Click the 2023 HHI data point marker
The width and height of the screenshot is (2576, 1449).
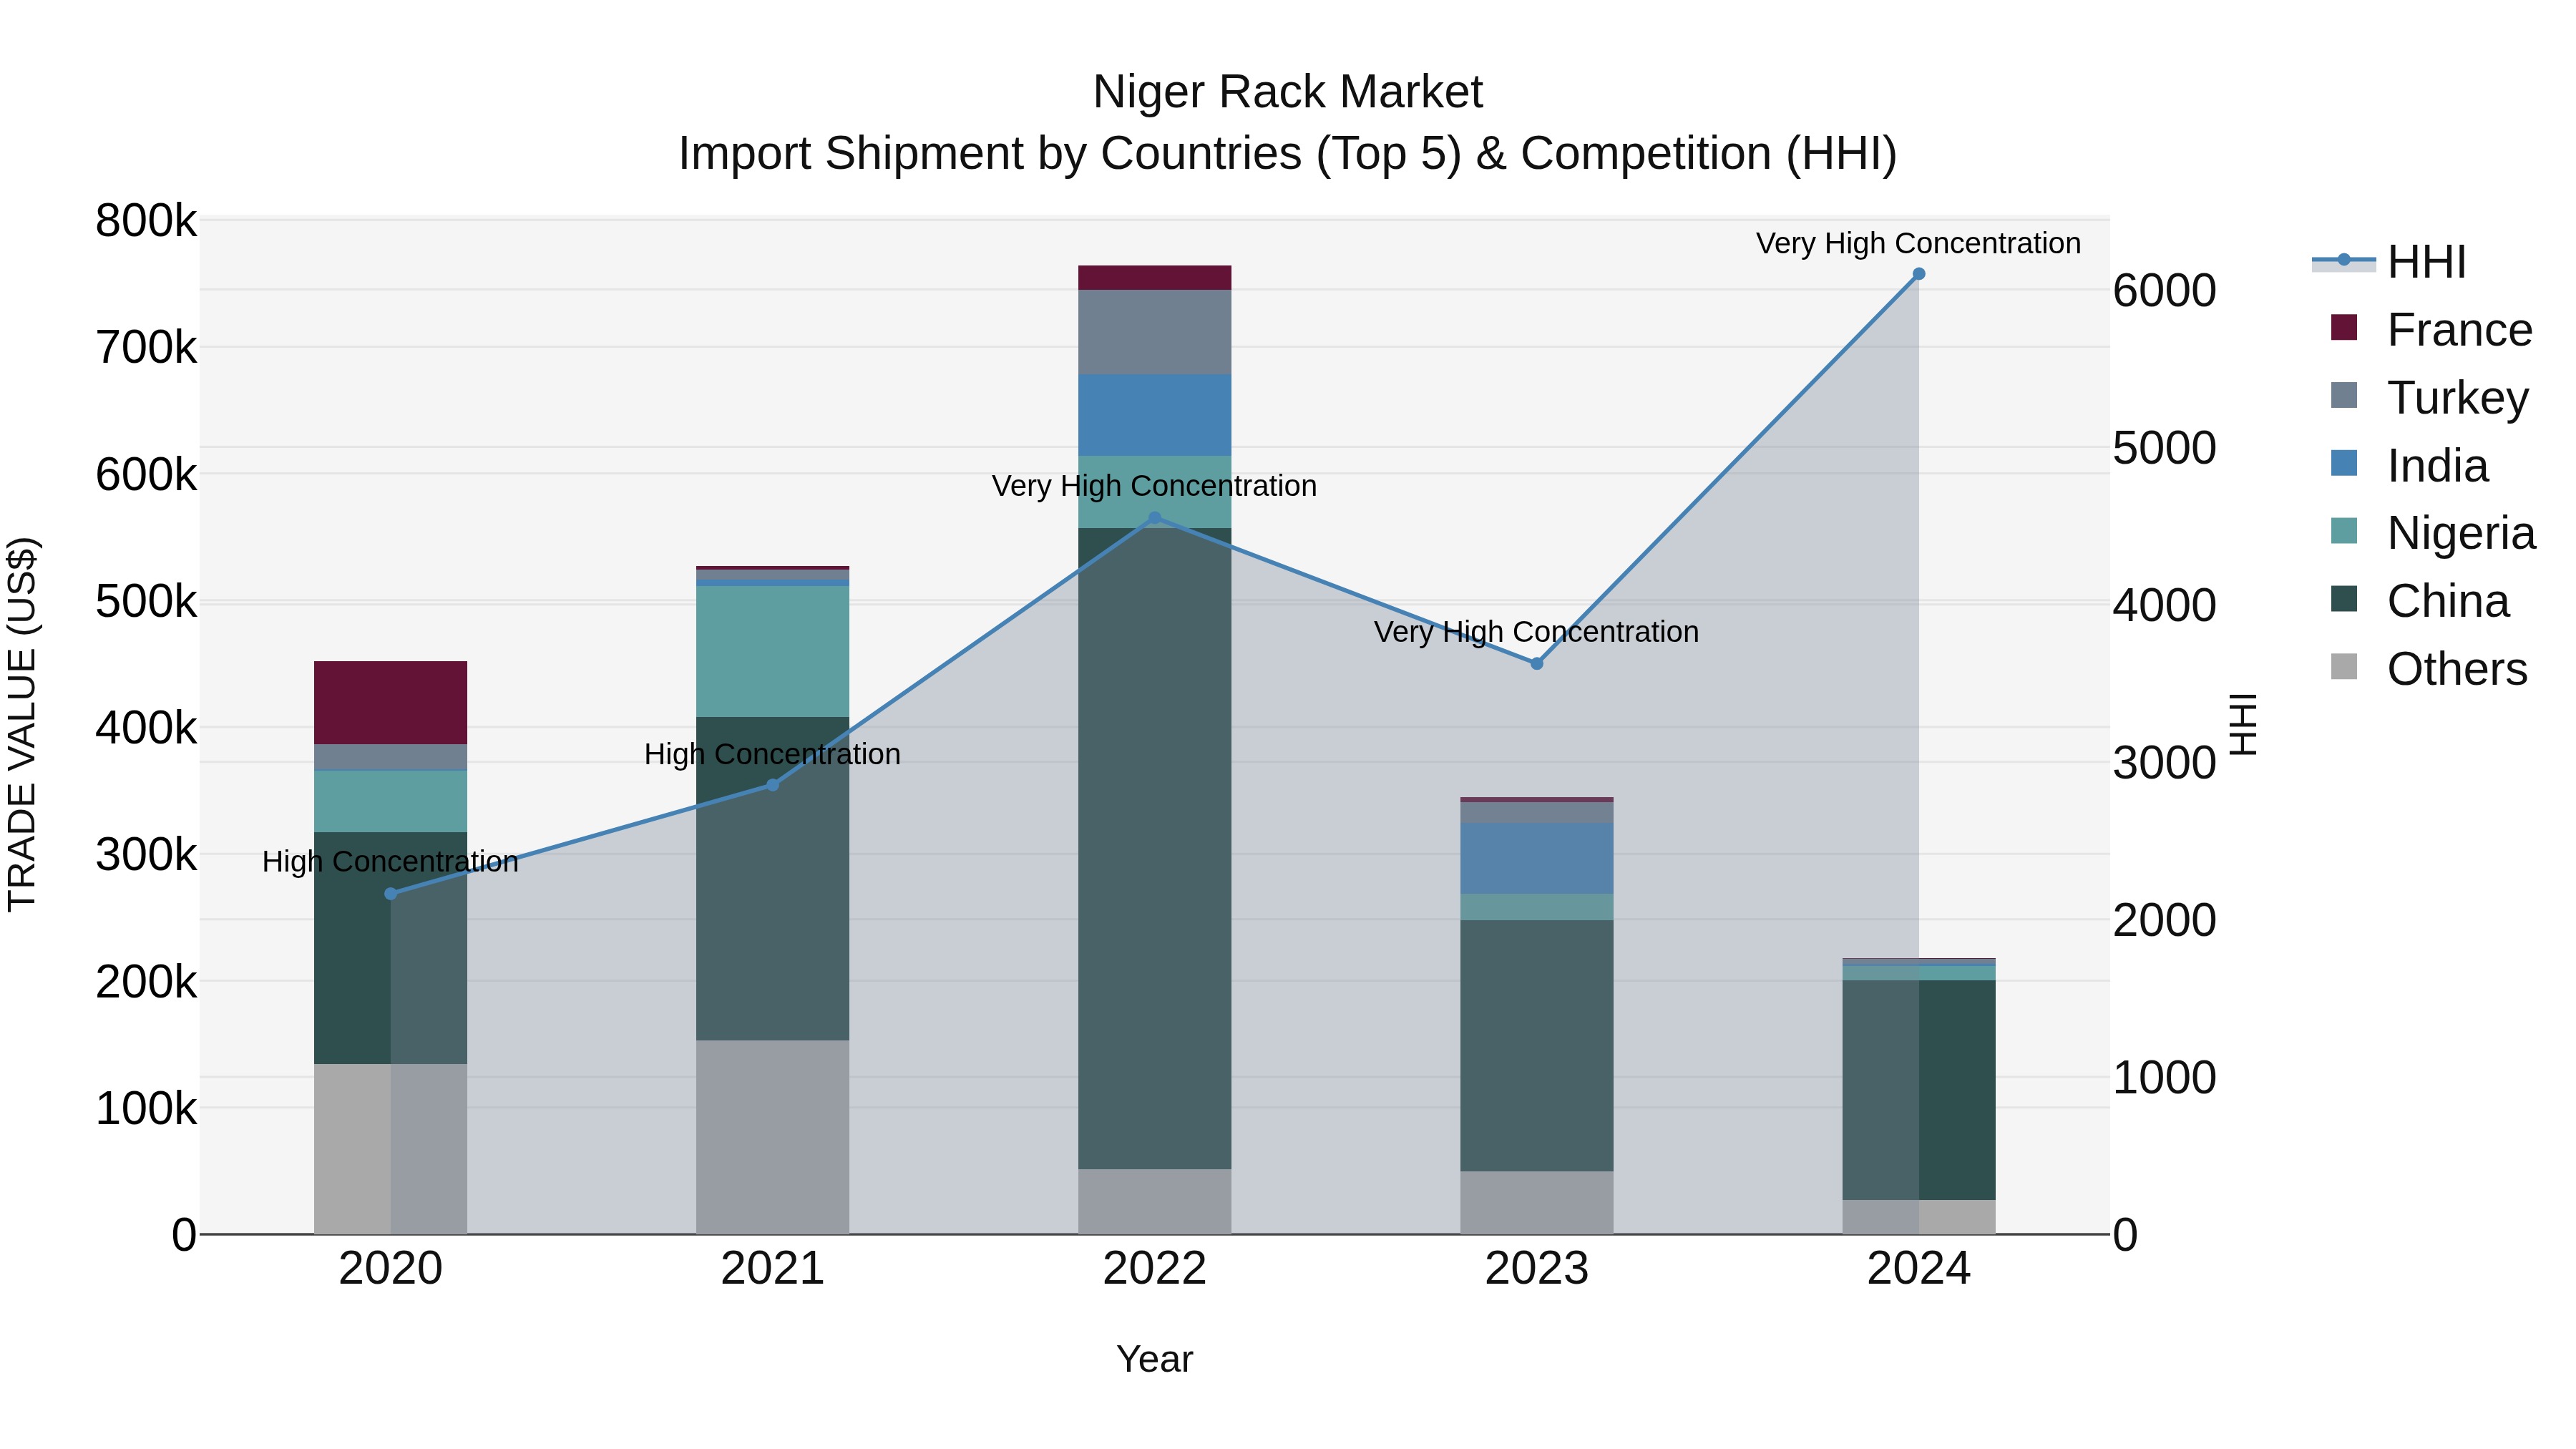pyautogui.click(x=1537, y=664)
